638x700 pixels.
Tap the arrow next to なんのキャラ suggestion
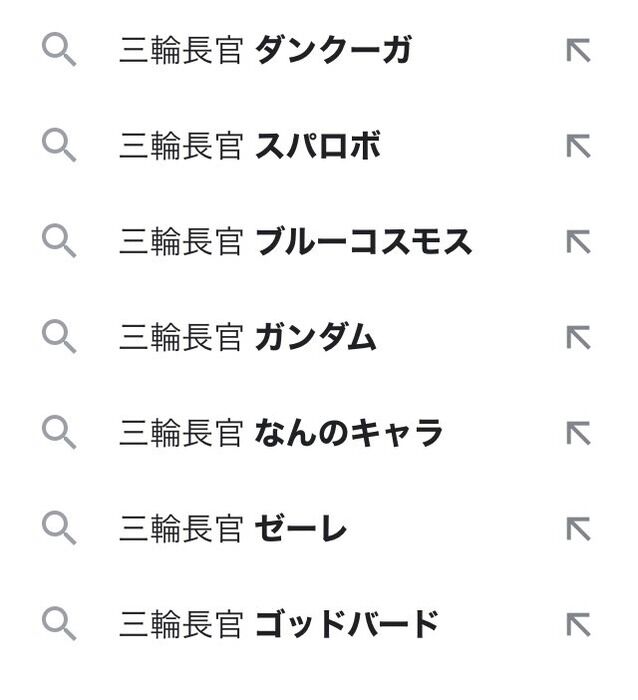pyautogui.click(x=578, y=433)
